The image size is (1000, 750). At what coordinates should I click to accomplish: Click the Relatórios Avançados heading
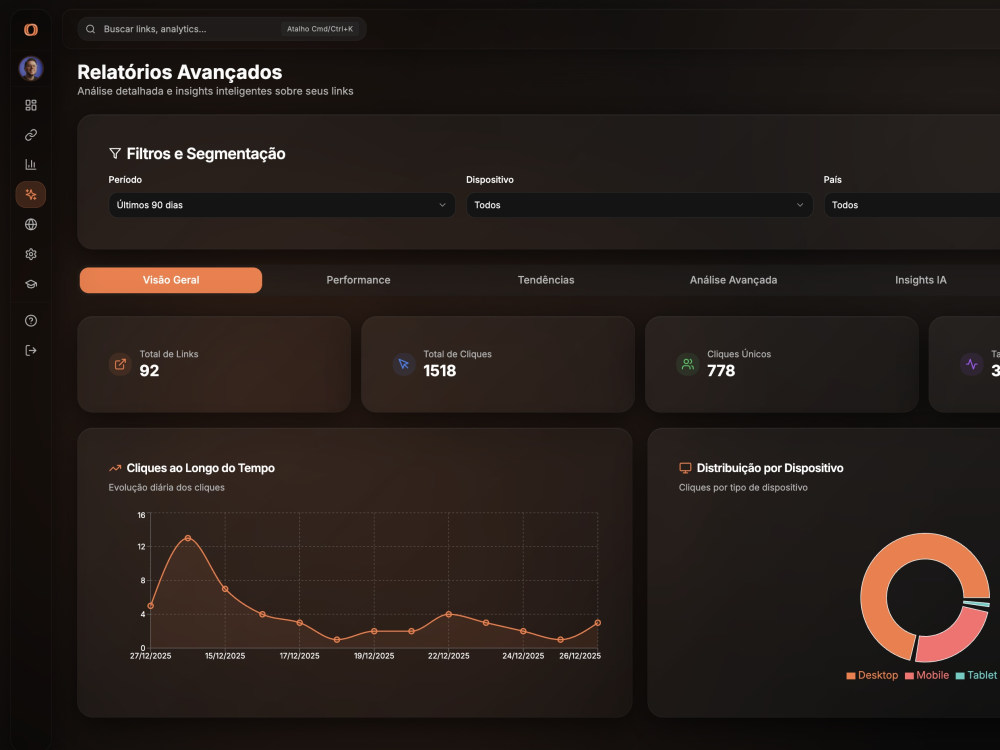pyautogui.click(x=180, y=72)
